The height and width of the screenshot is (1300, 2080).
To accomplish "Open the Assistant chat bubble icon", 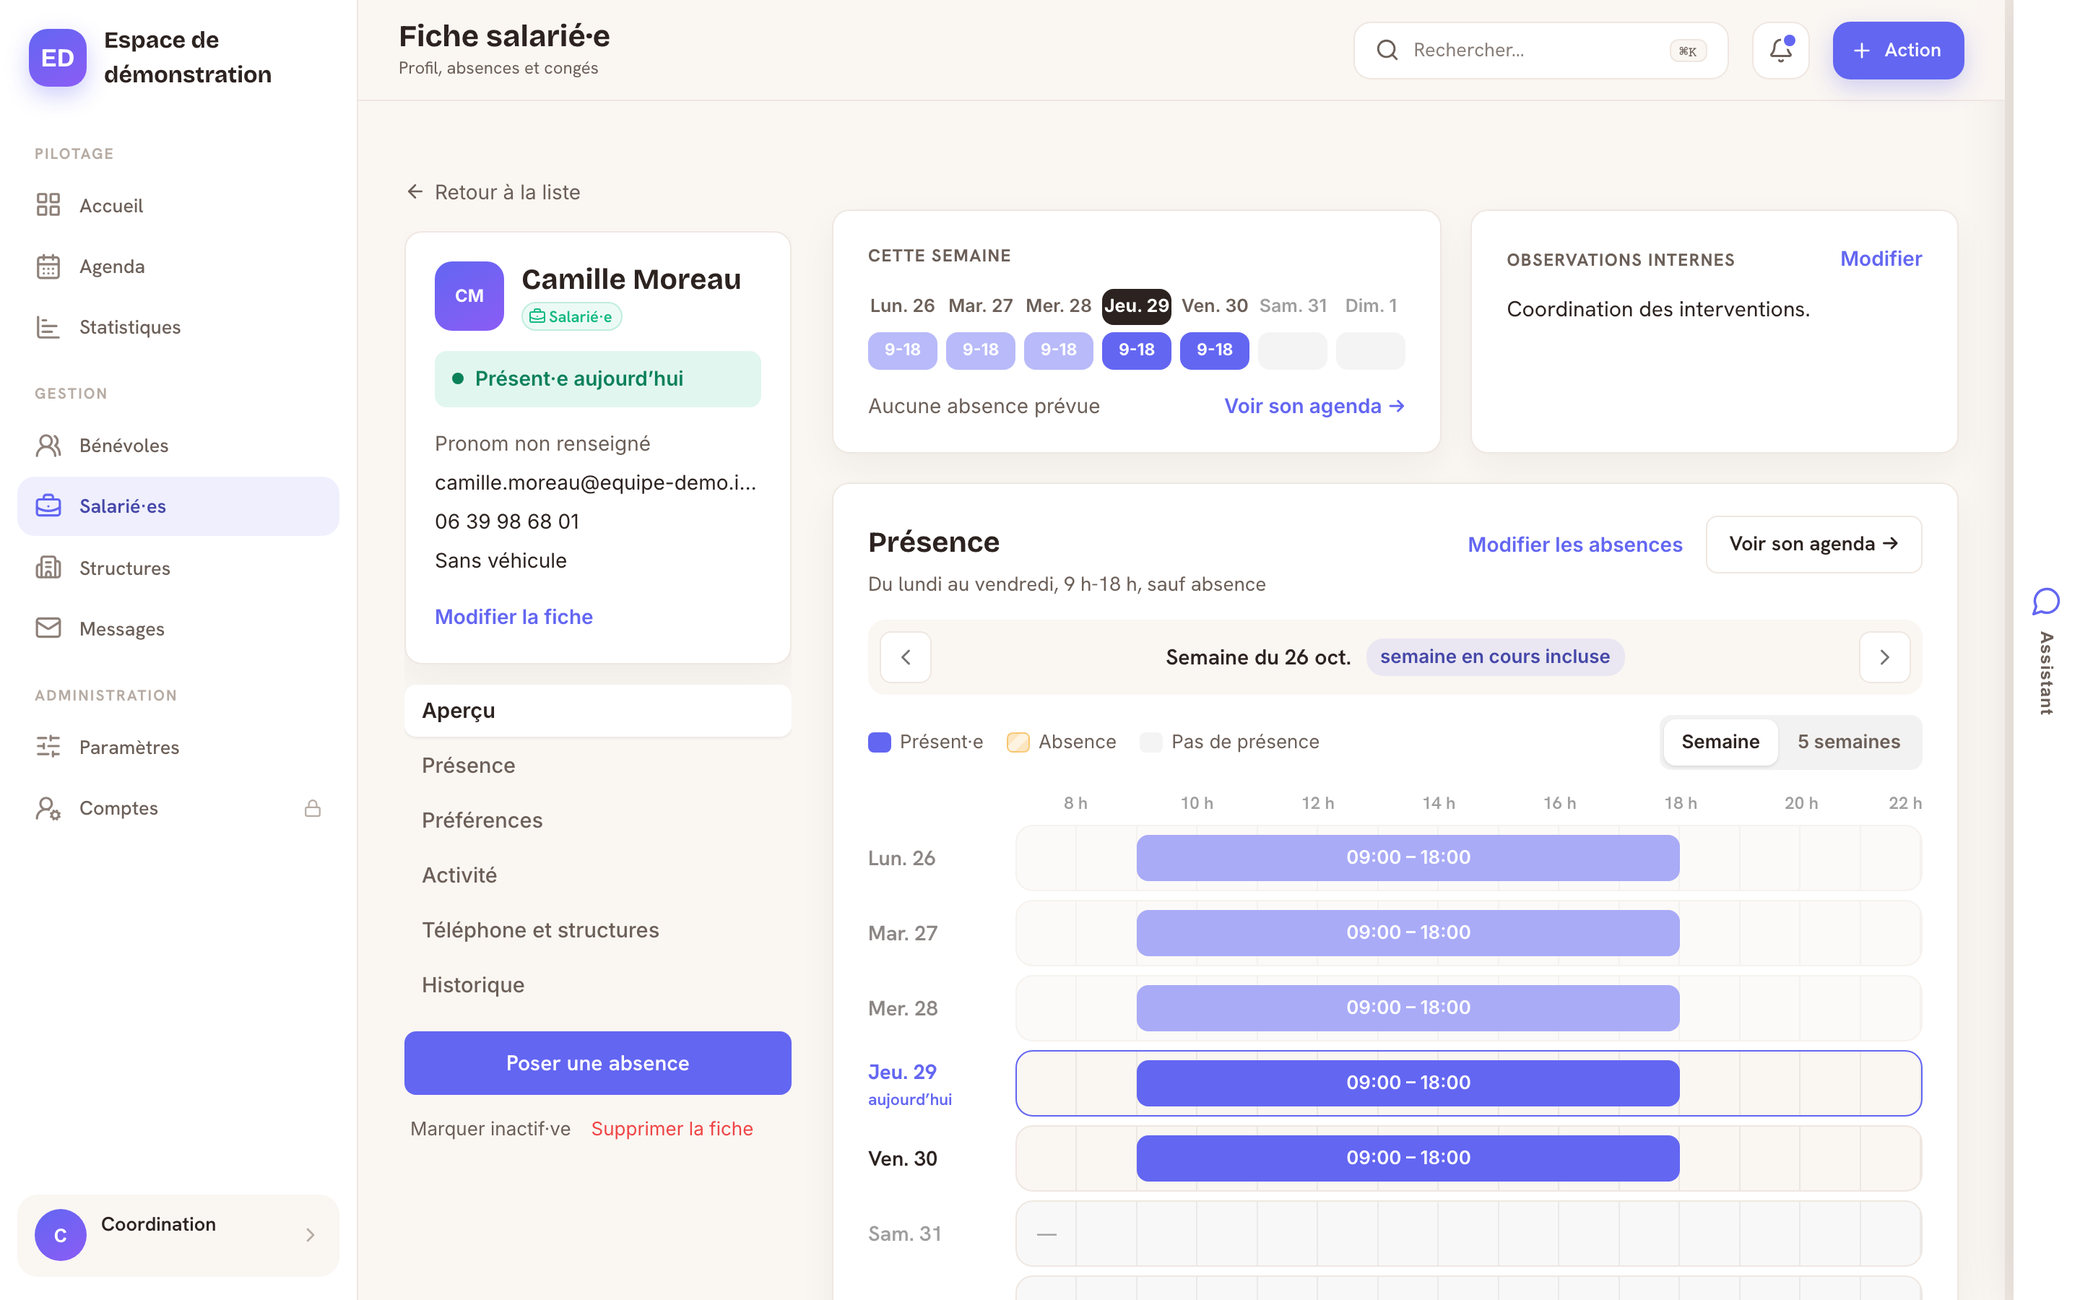I will (2045, 601).
